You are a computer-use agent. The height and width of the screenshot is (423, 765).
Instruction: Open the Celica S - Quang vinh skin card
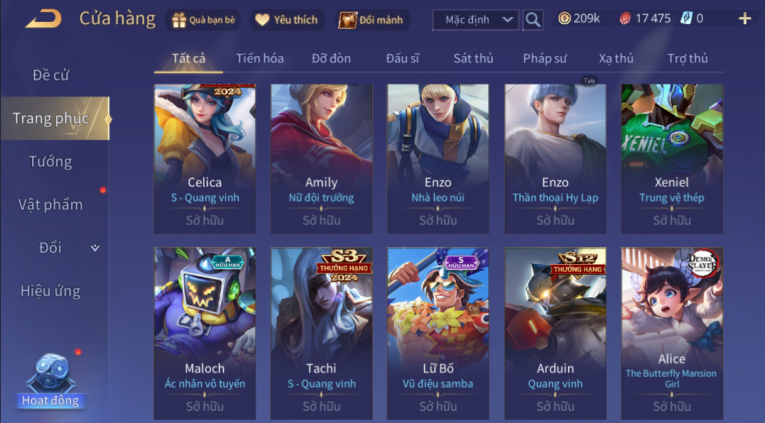[205, 159]
